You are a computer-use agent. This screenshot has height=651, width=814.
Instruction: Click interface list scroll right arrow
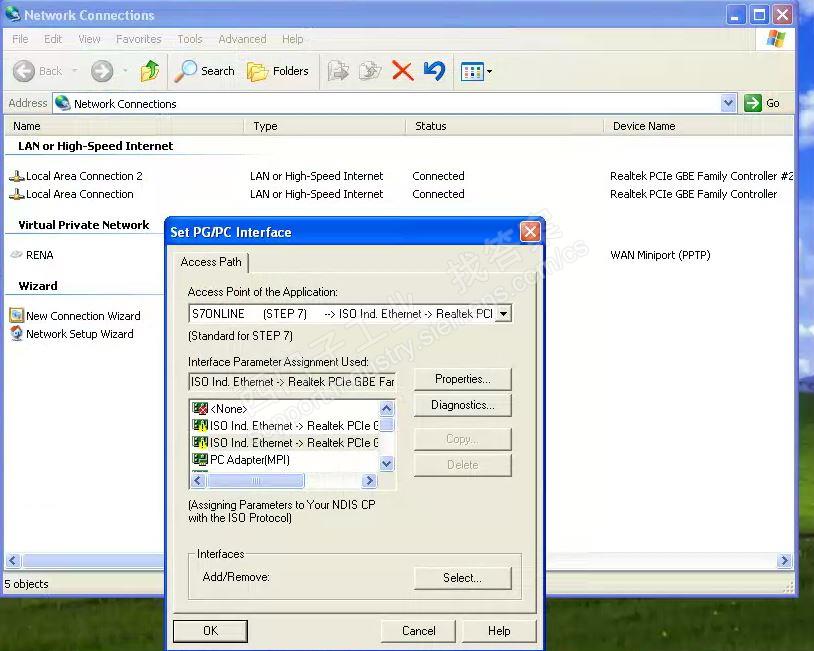coord(369,481)
